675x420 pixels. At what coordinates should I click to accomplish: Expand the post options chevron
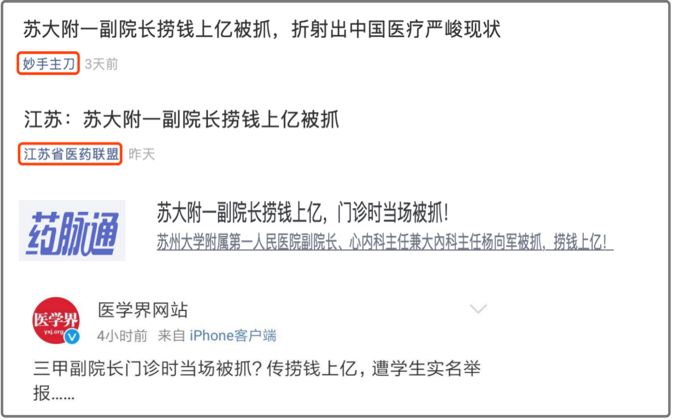[x=478, y=309]
